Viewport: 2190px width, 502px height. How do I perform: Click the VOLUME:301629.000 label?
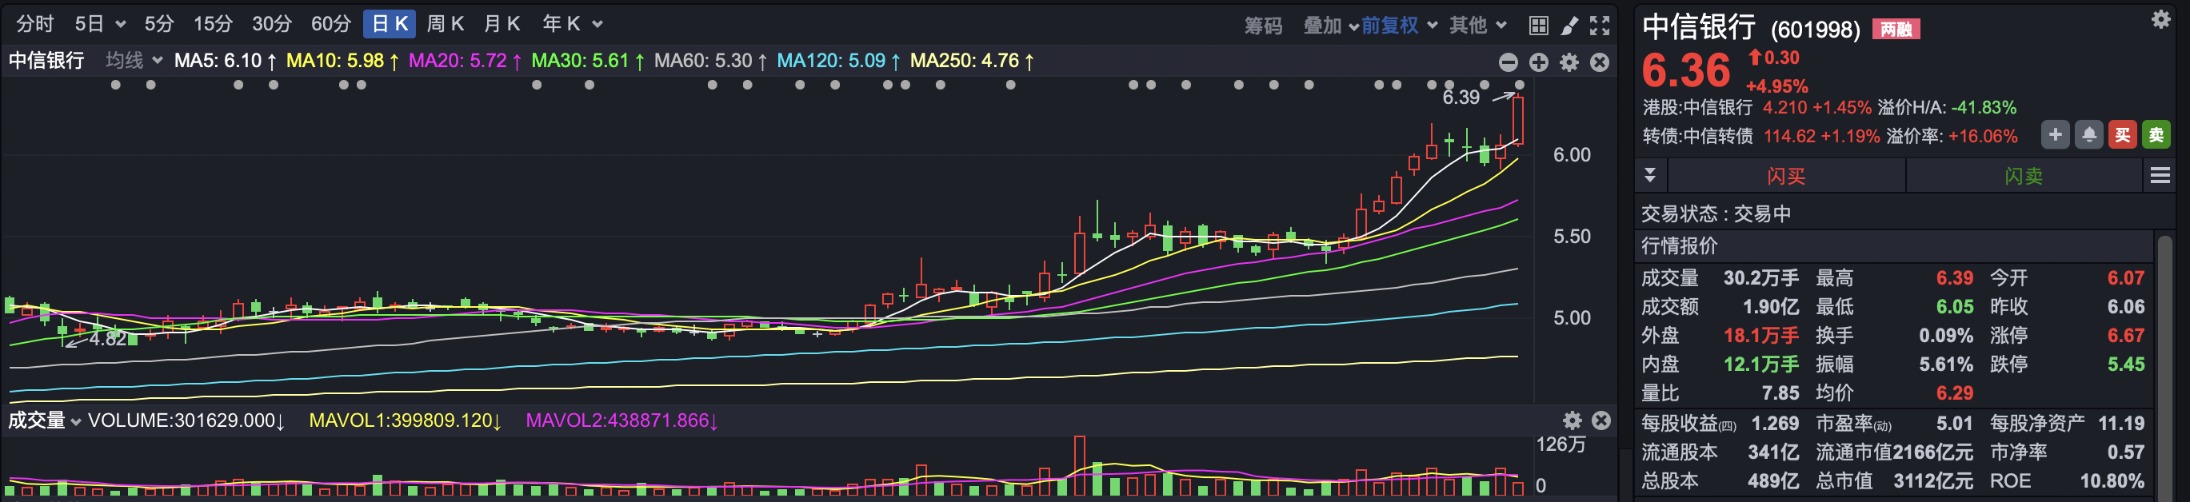tap(187, 421)
